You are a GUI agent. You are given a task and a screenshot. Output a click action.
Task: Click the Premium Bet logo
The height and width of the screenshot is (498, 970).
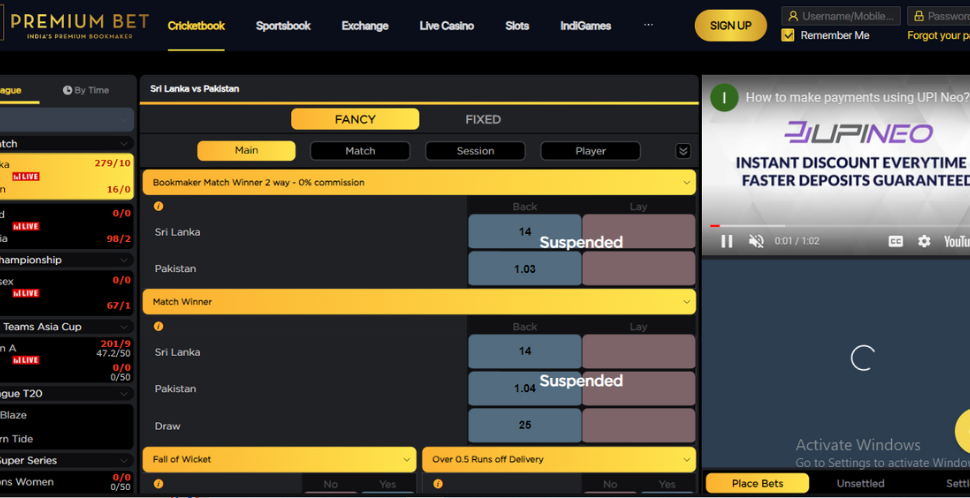[75, 25]
